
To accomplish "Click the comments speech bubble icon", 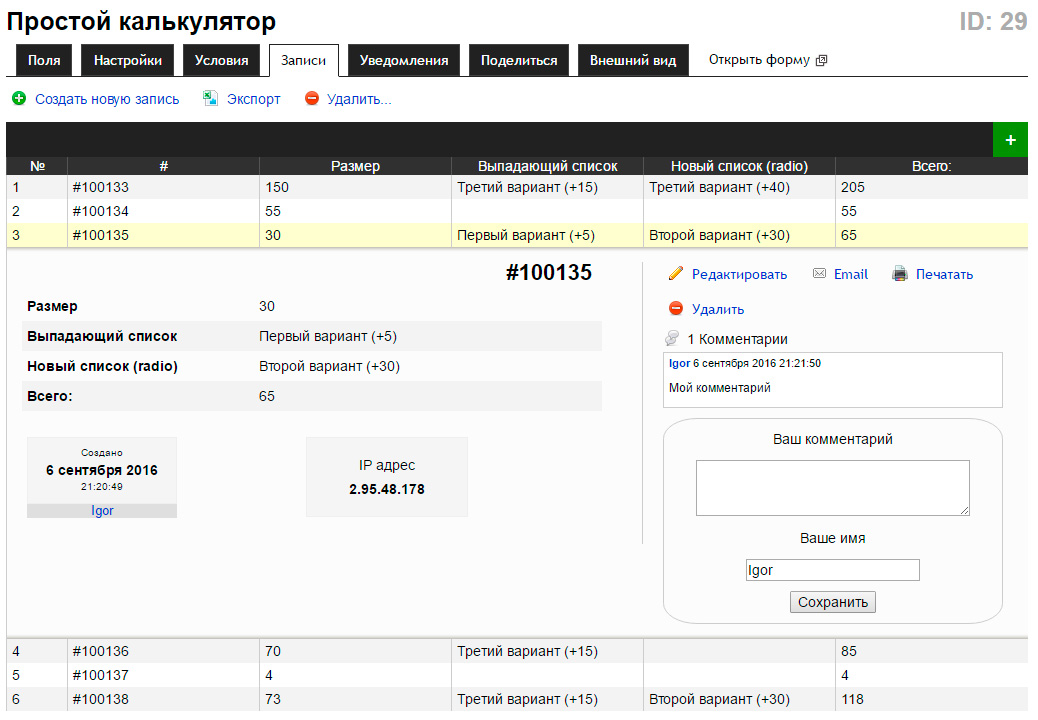I will (x=673, y=339).
